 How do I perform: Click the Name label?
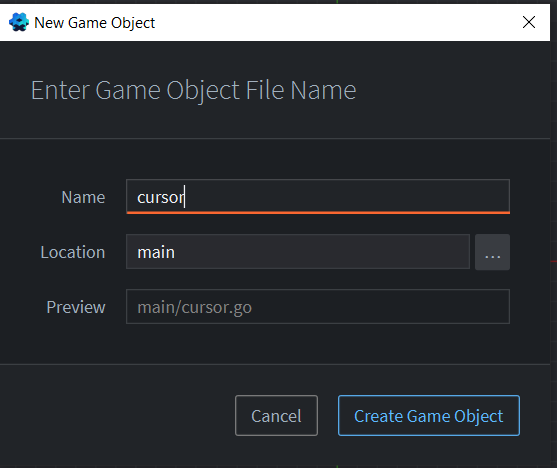[x=83, y=197]
